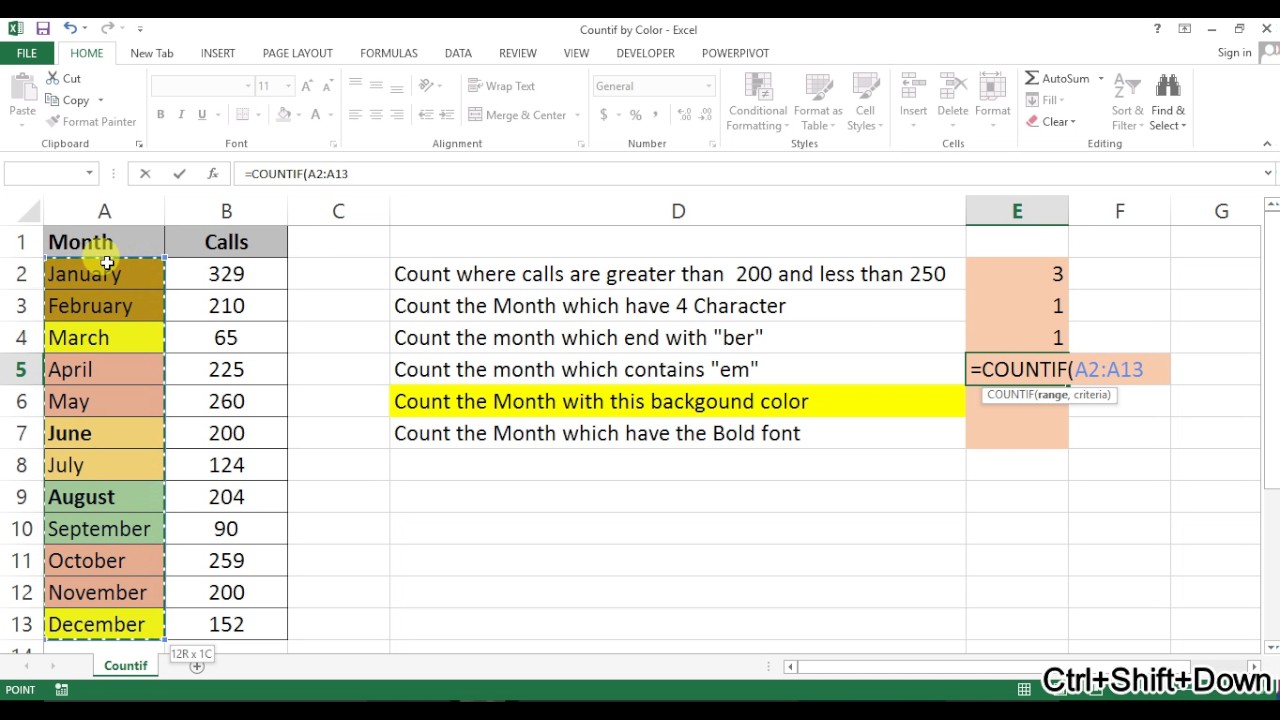Open Conditional Formatting menu
Viewport: 1280px width, 720px height.
tap(758, 102)
